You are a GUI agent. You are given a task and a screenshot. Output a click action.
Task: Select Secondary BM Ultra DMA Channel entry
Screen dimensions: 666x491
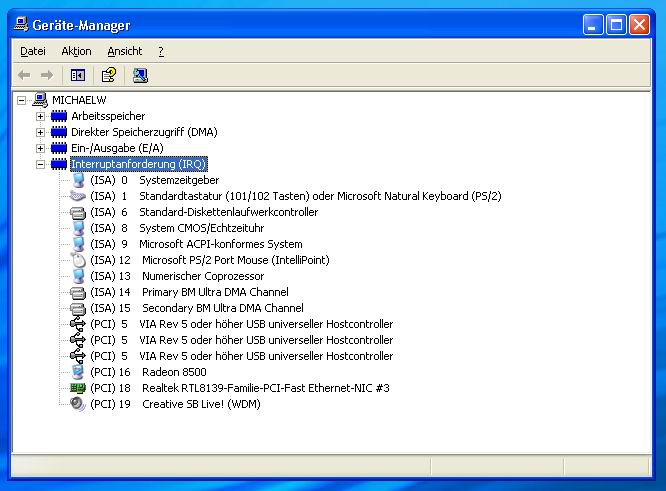pyautogui.click(x=197, y=308)
